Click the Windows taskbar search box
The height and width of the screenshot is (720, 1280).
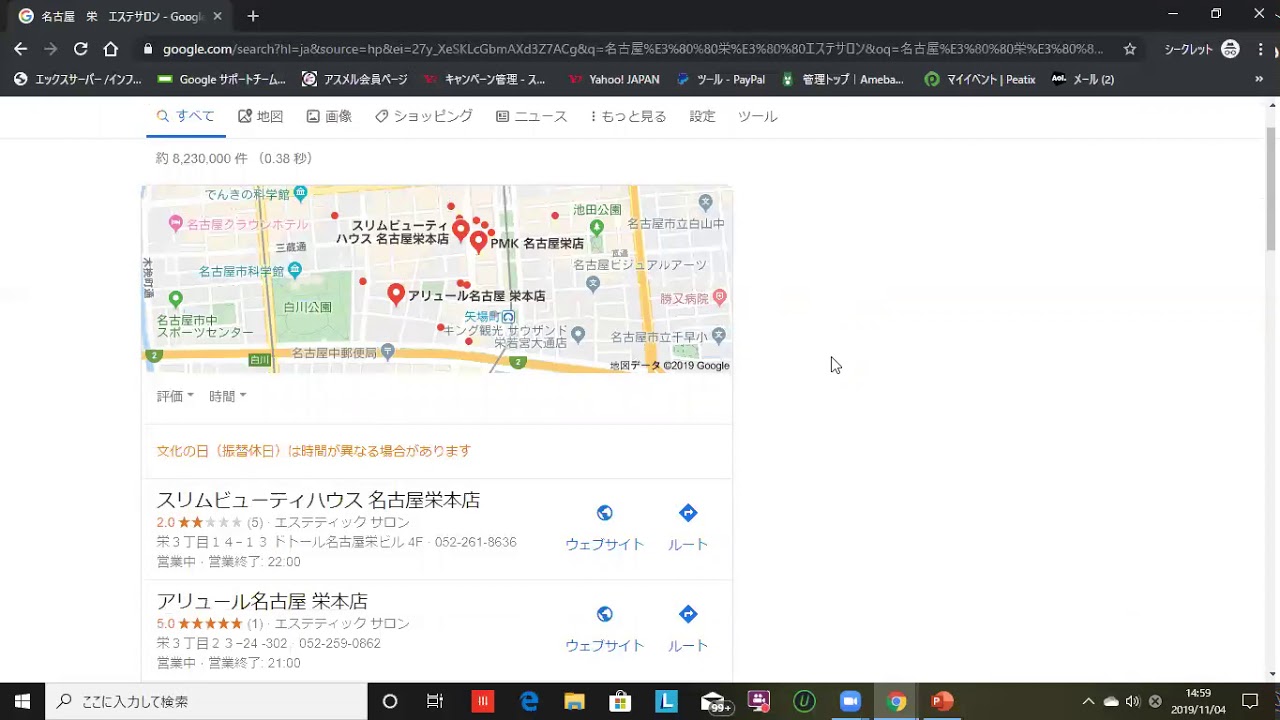click(207, 701)
